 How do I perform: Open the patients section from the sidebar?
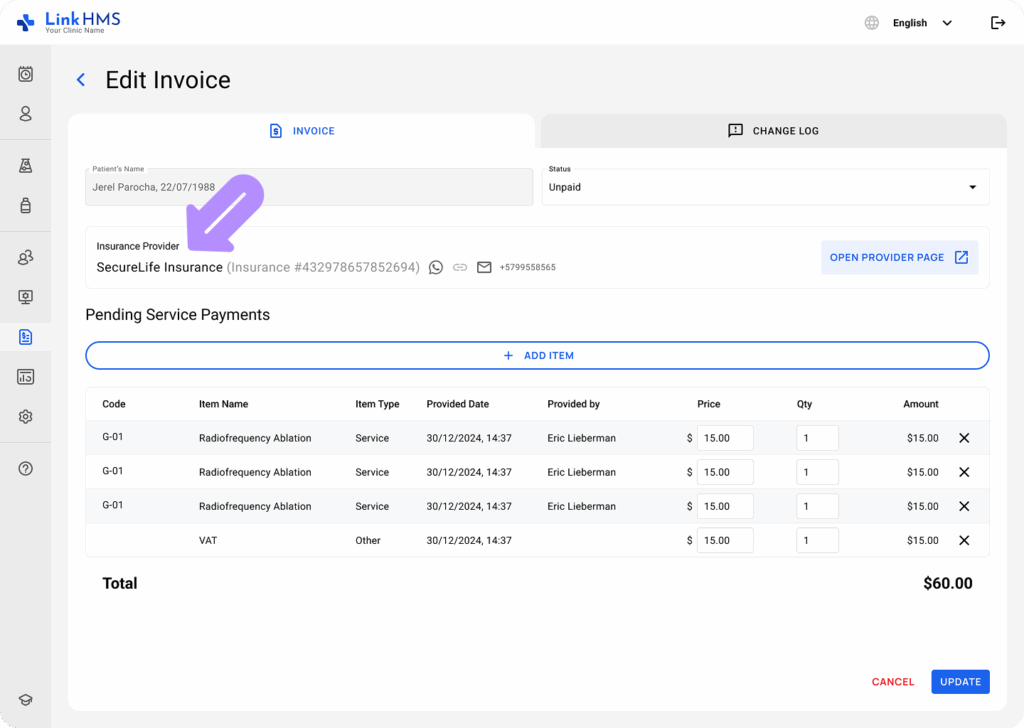(x=25, y=114)
